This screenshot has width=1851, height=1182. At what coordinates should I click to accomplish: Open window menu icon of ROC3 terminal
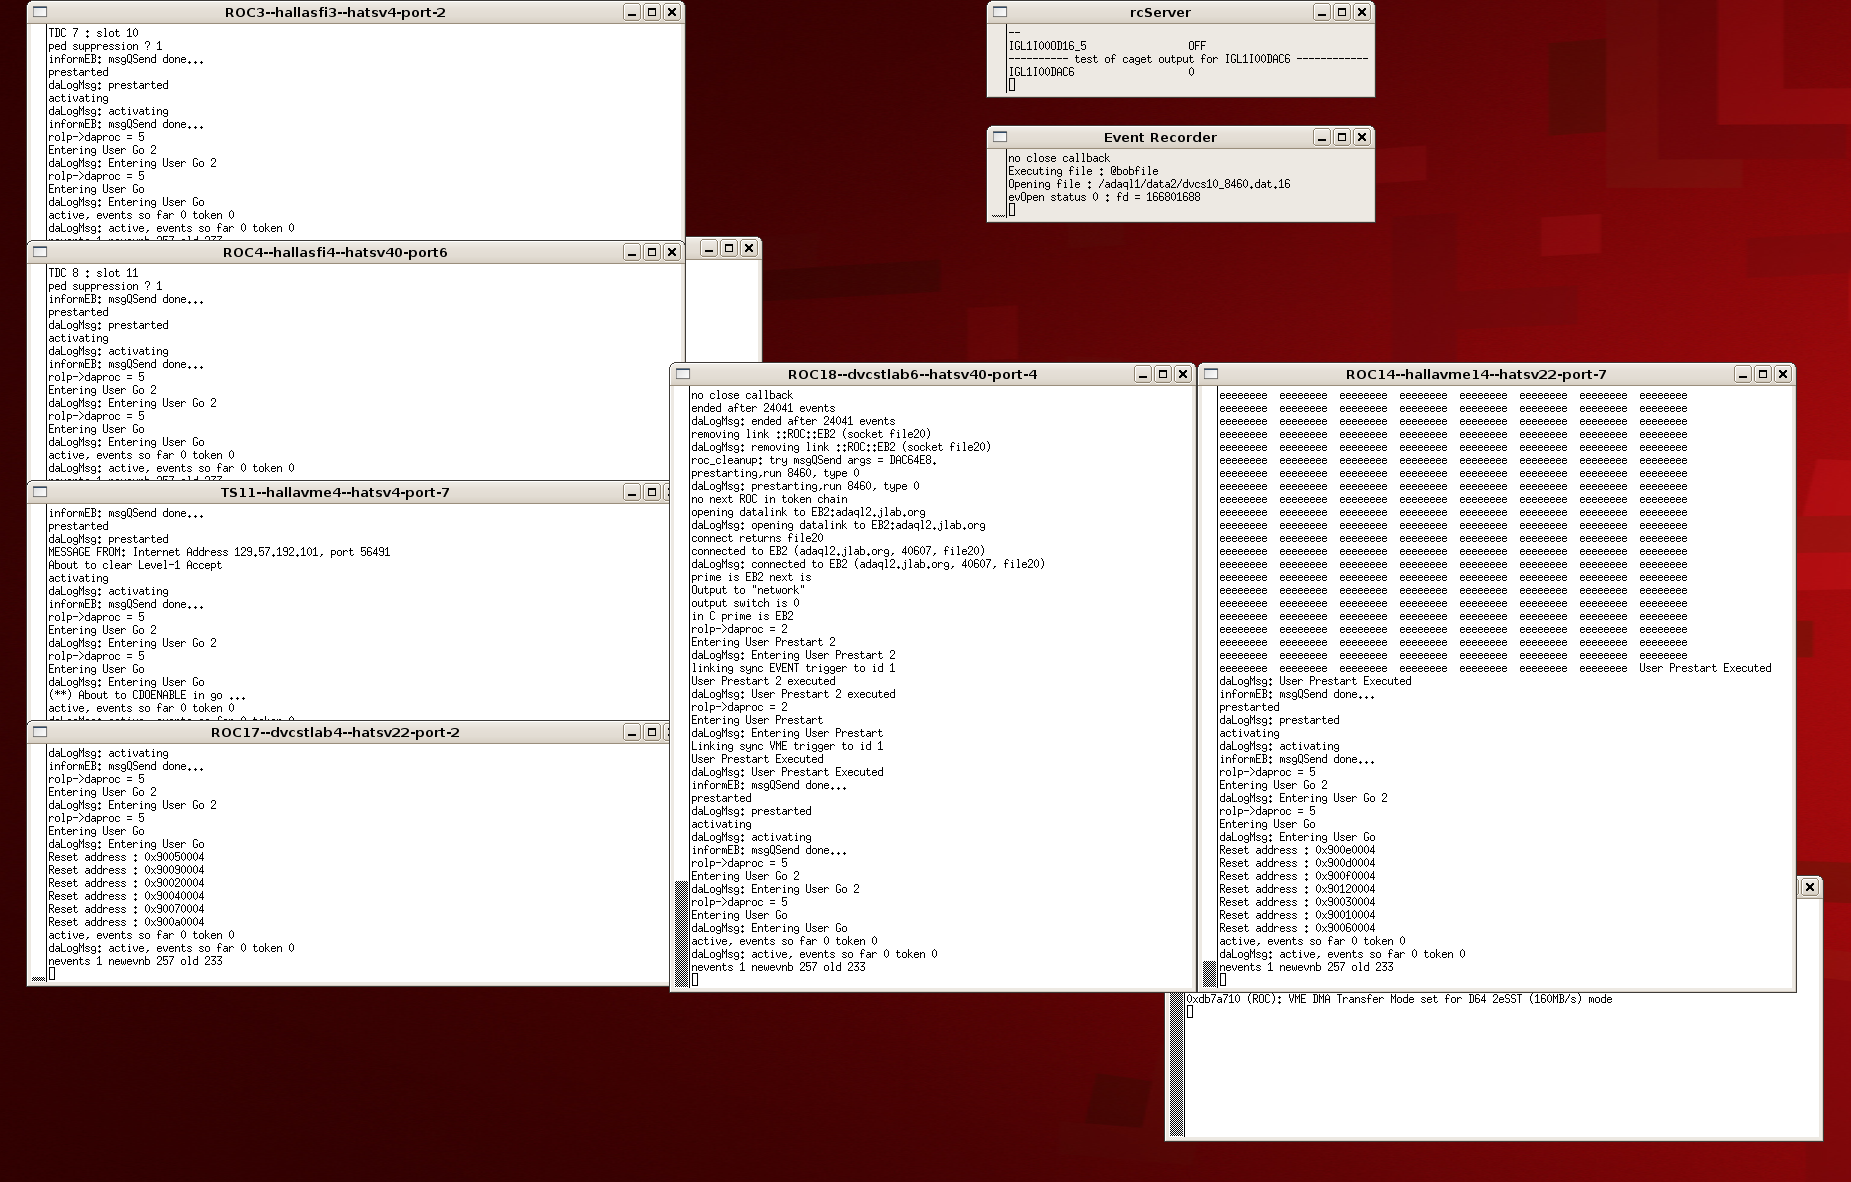[40, 12]
